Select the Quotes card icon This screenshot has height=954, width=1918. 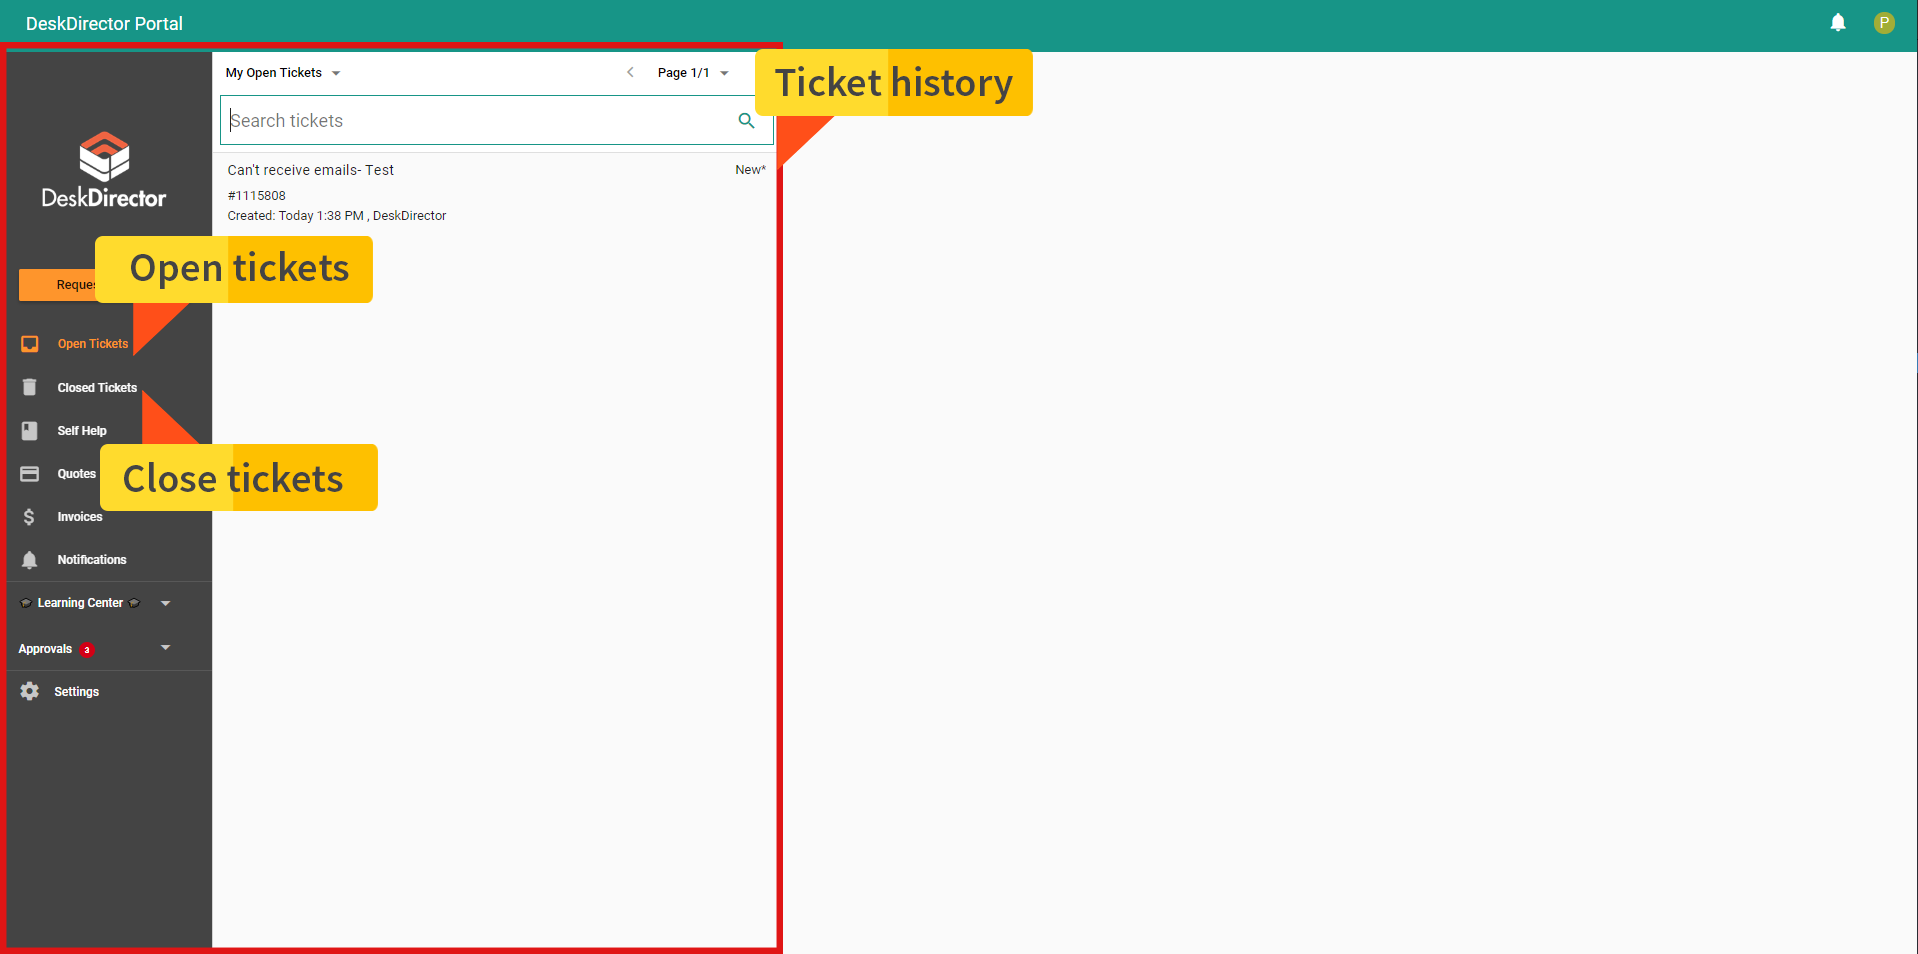(x=30, y=473)
